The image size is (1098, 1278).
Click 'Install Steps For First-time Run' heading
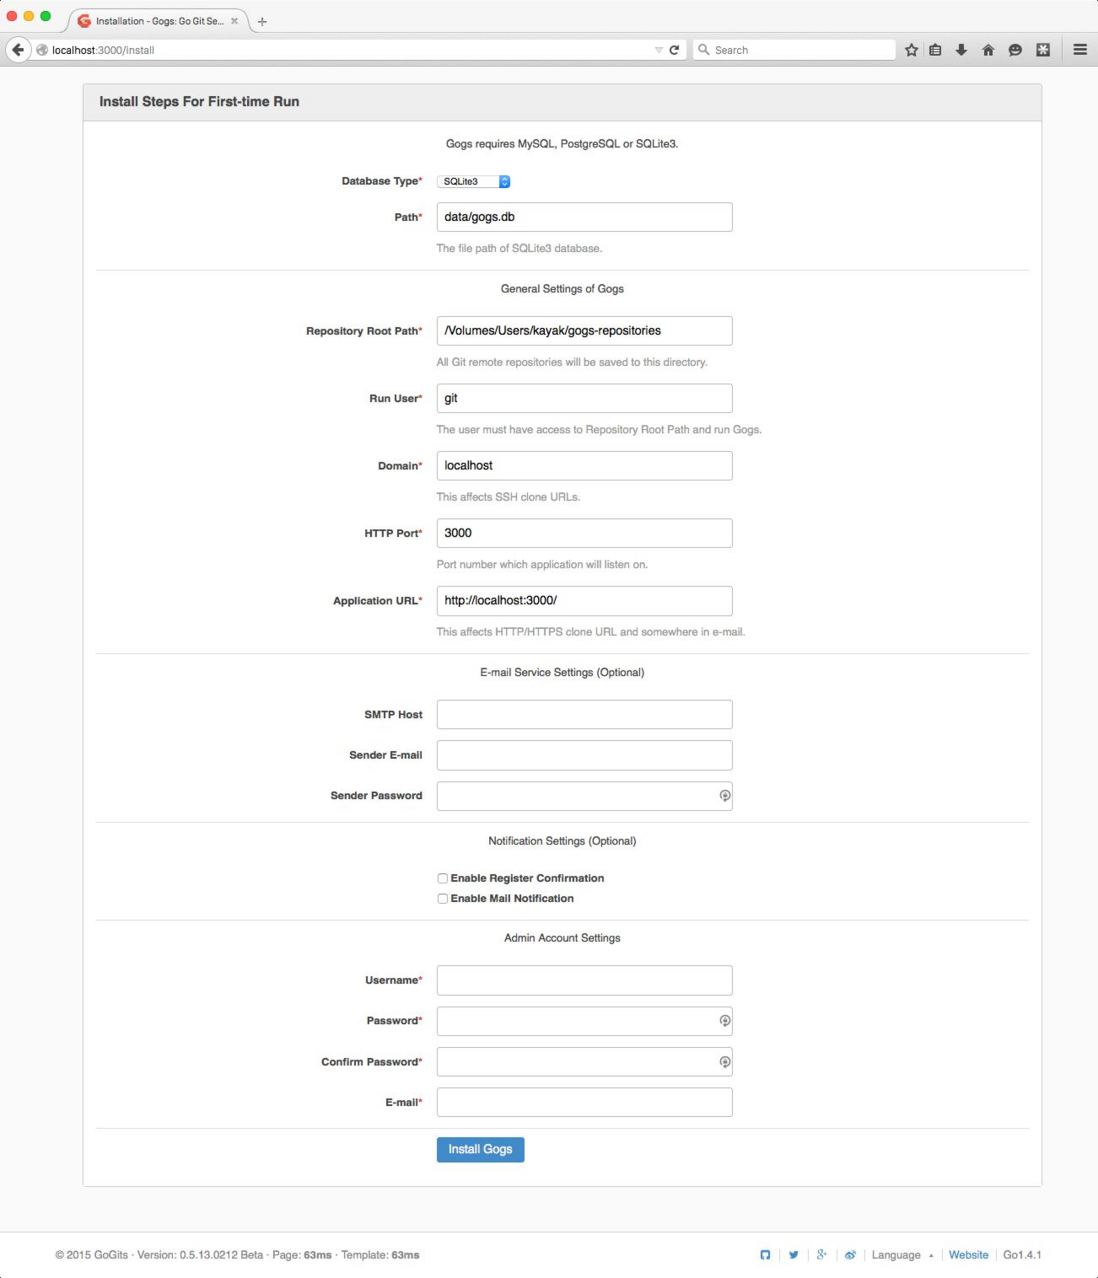point(199,102)
